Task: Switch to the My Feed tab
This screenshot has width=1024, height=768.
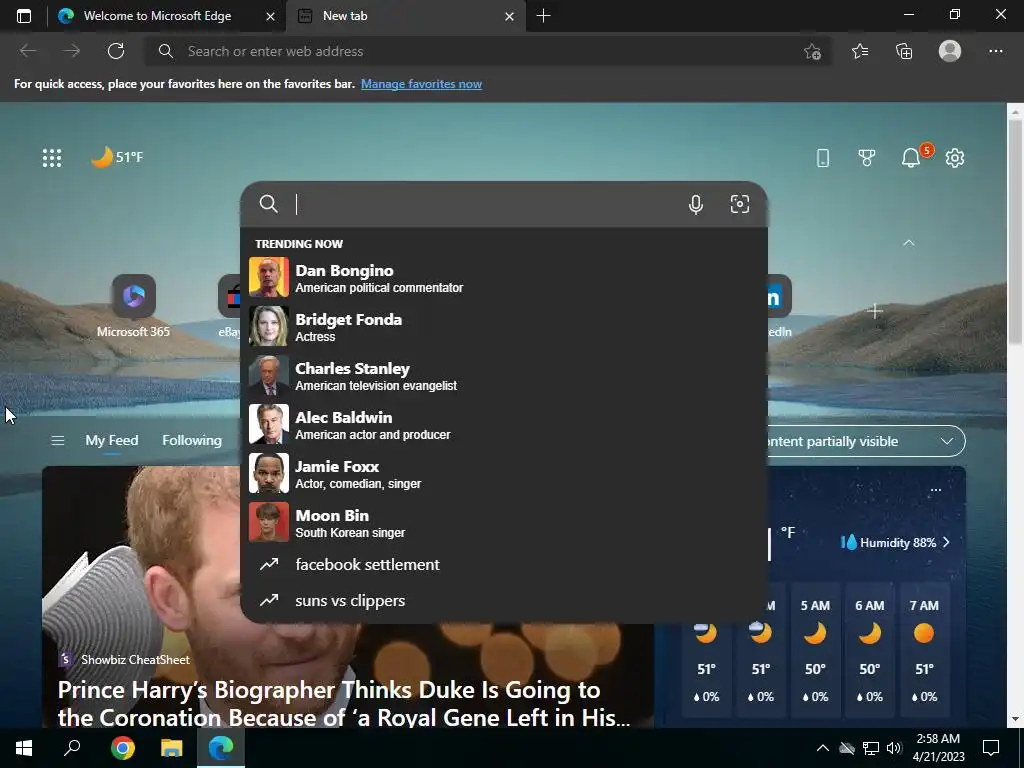Action: coord(112,441)
